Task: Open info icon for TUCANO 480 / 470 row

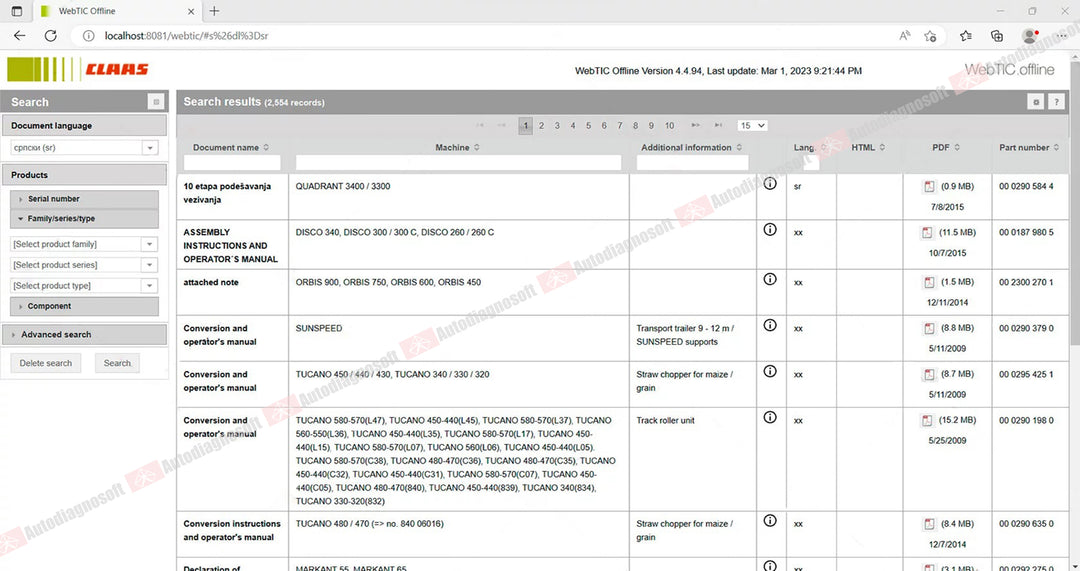Action: click(x=770, y=521)
